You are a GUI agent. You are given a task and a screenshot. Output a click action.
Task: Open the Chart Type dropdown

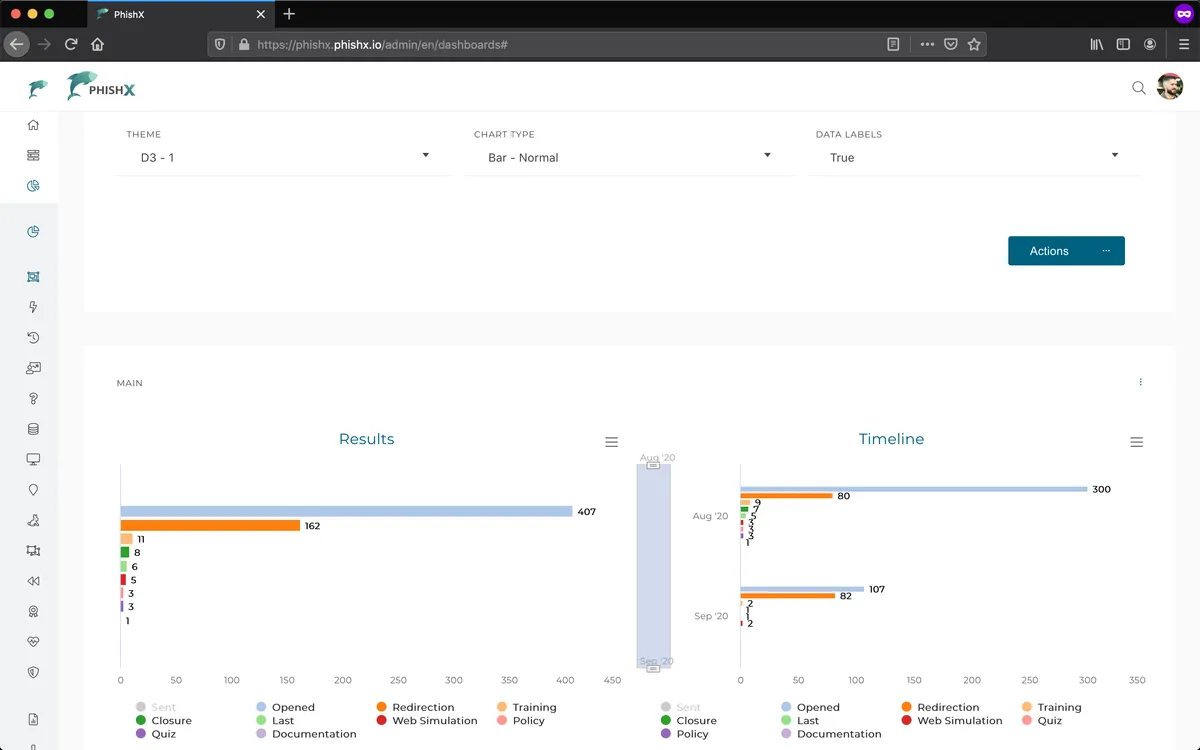629,157
